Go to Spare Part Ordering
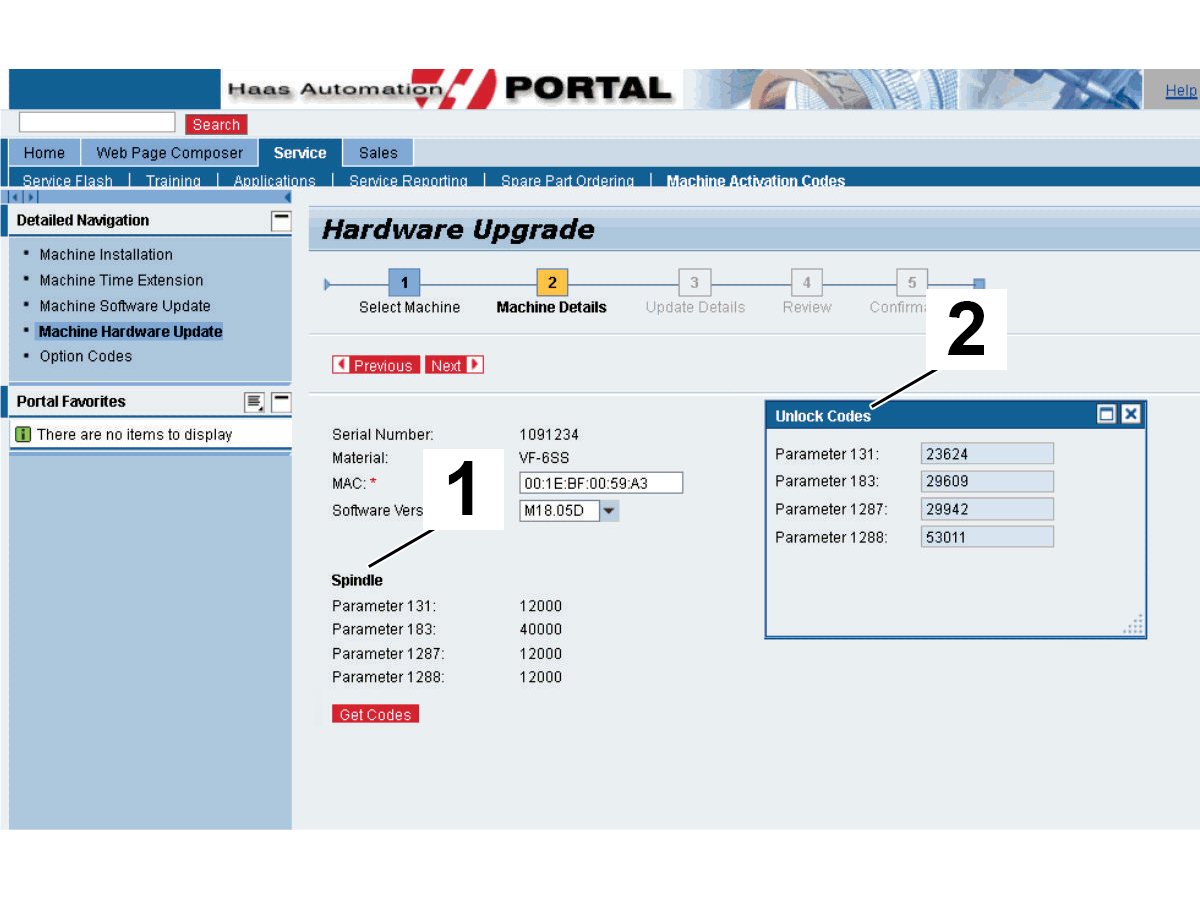This screenshot has height=900, width=1200. pyautogui.click(x=567, y=181)
